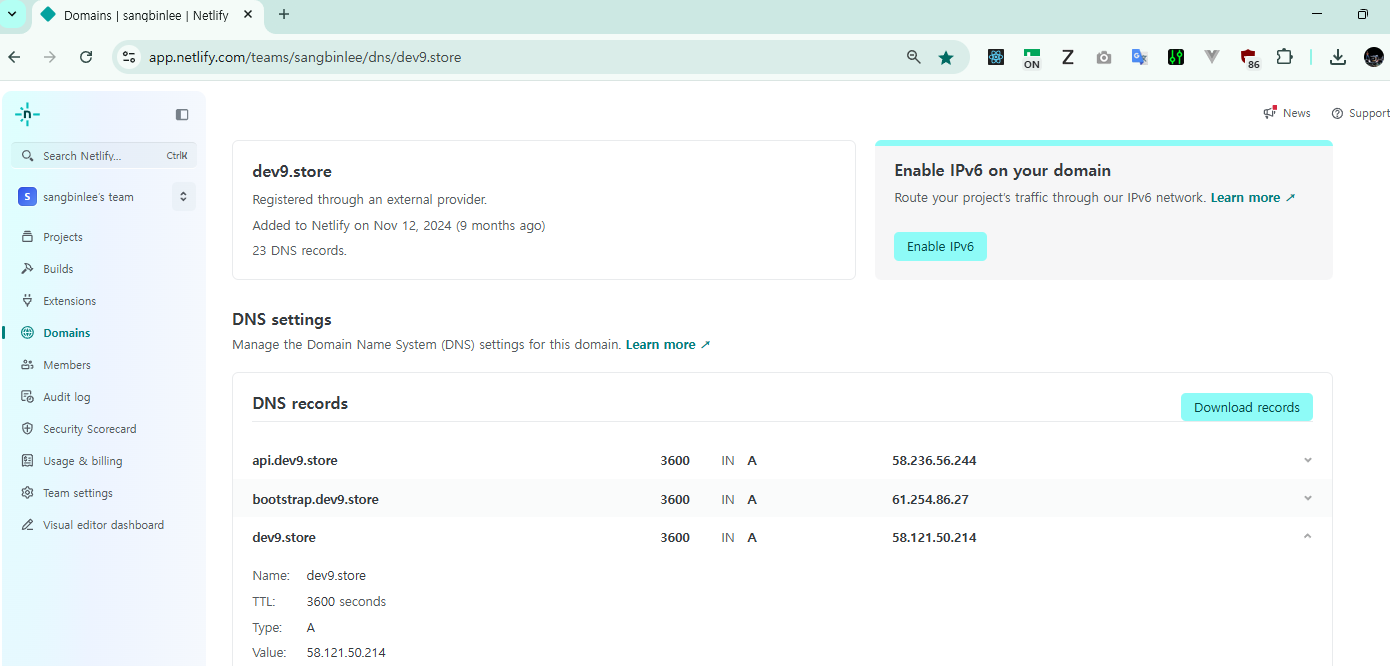This screenshot has height=666, width=1390.
Task: Click the React Developer Tools extension icon
Action: pyautogui.click(x=995, y=58)
